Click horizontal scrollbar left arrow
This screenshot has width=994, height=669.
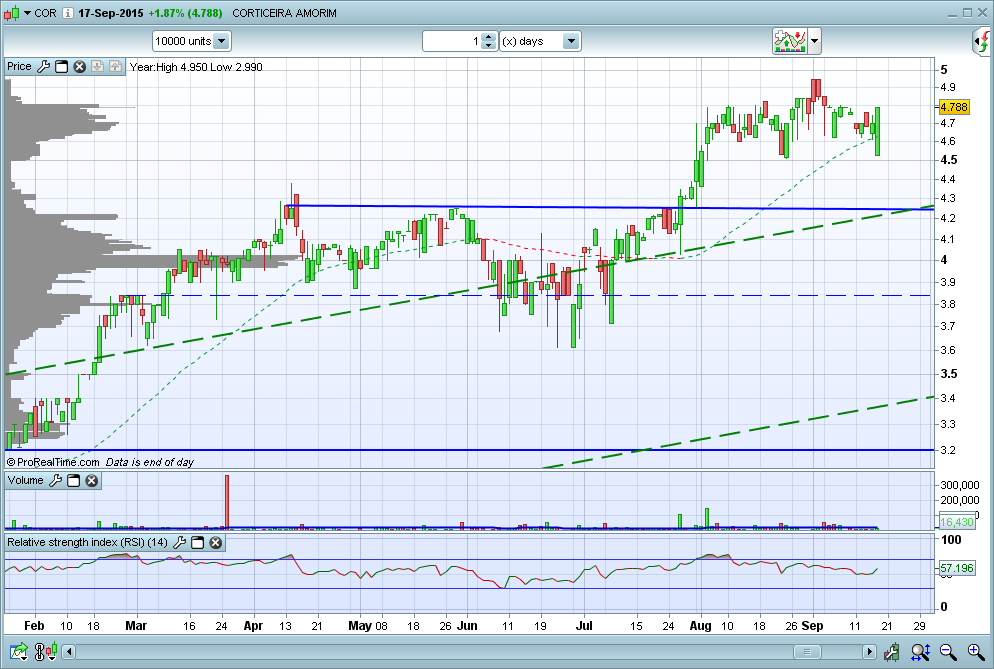pos(69,652)
